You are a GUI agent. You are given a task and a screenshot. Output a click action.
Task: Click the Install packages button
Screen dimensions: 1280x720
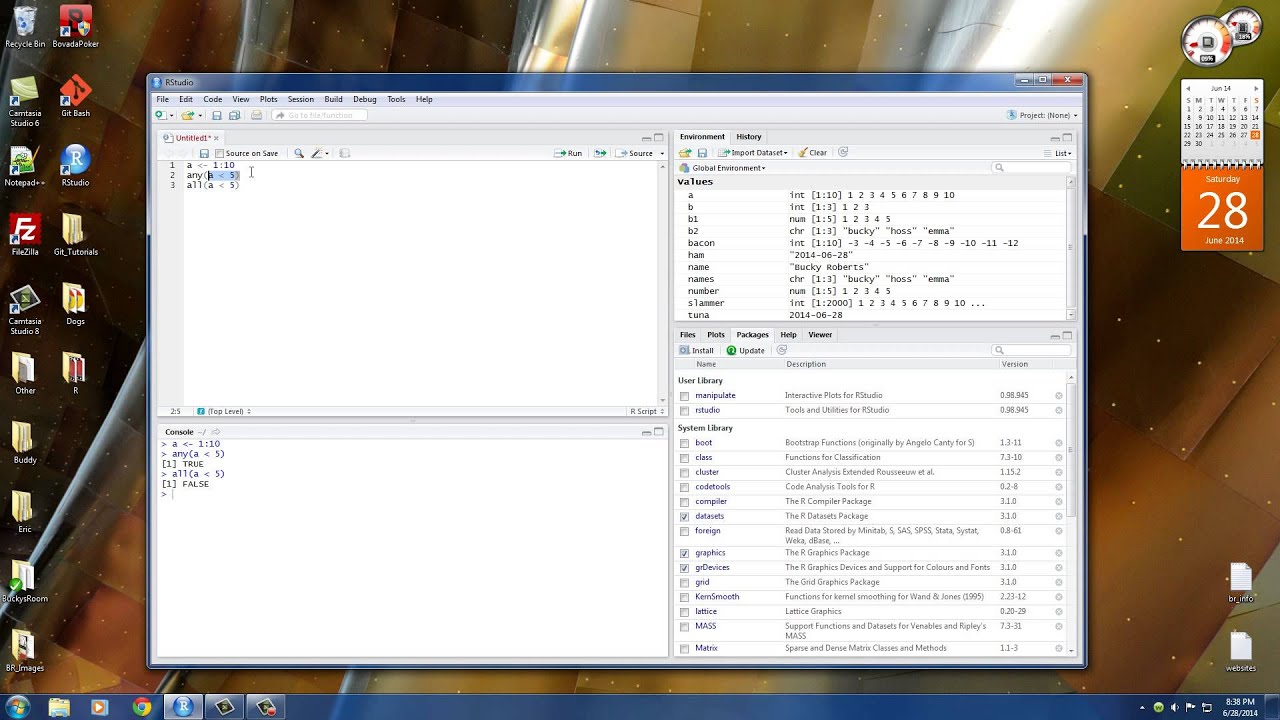click(697, 350)
